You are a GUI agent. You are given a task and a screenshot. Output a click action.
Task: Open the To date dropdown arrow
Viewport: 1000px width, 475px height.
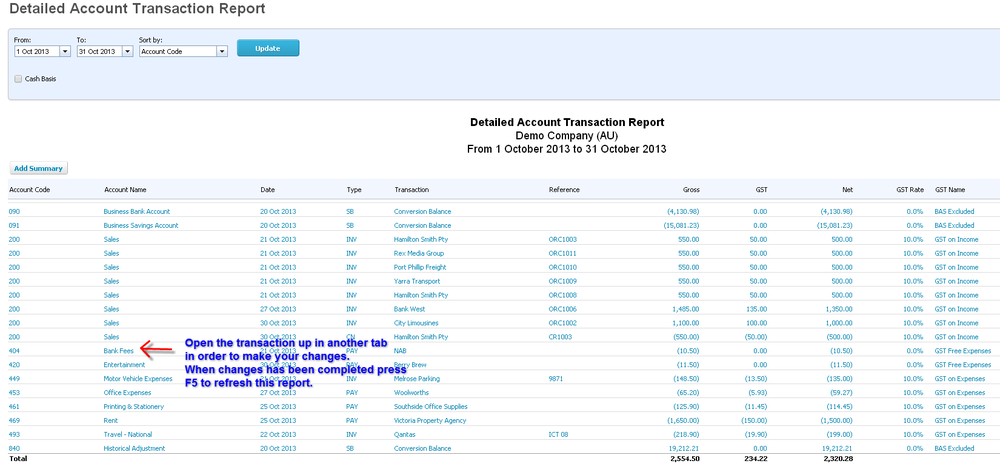click(127, 51)
